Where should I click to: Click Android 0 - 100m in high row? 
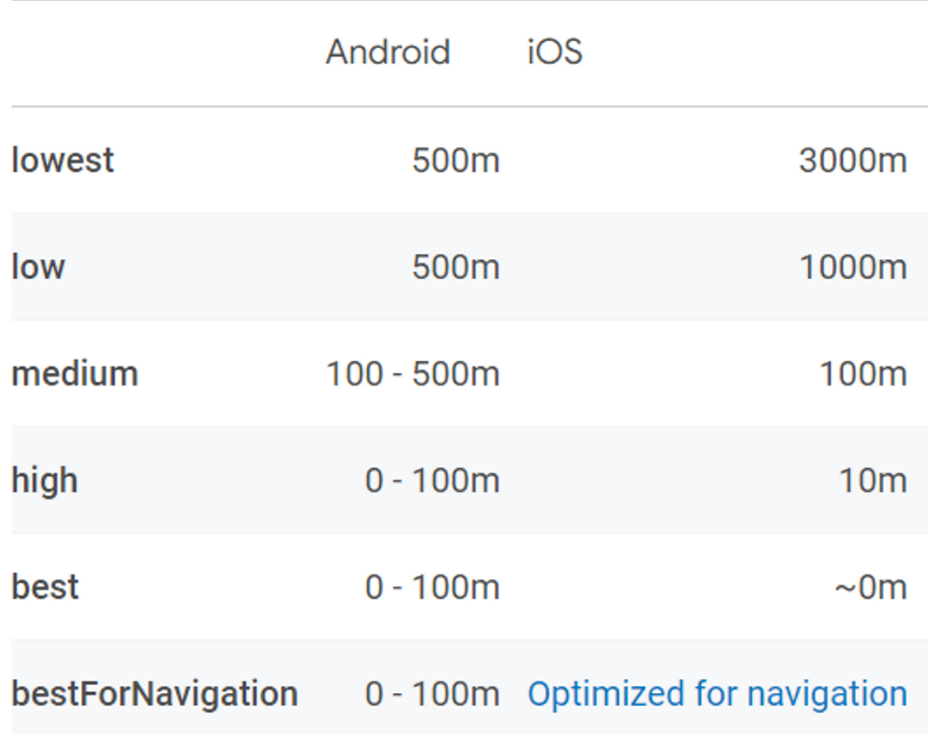[433, 481]
